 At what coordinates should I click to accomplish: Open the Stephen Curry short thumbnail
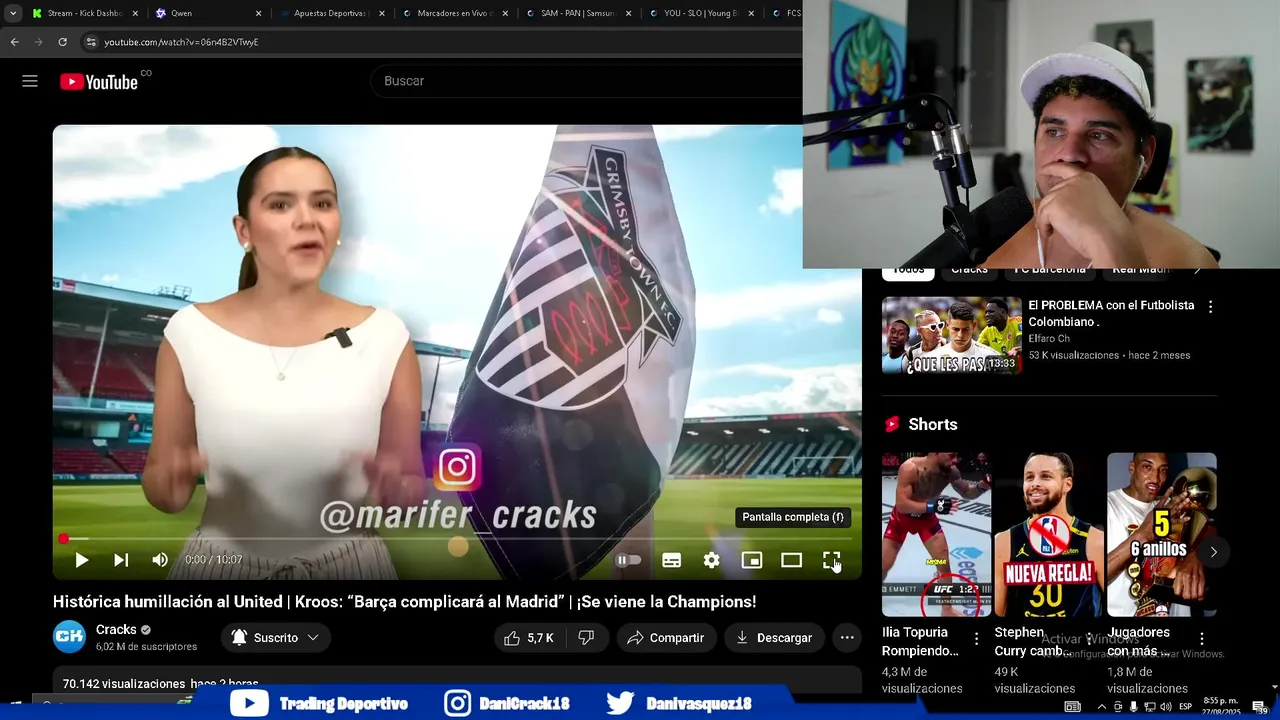[x=1049, y=534]
